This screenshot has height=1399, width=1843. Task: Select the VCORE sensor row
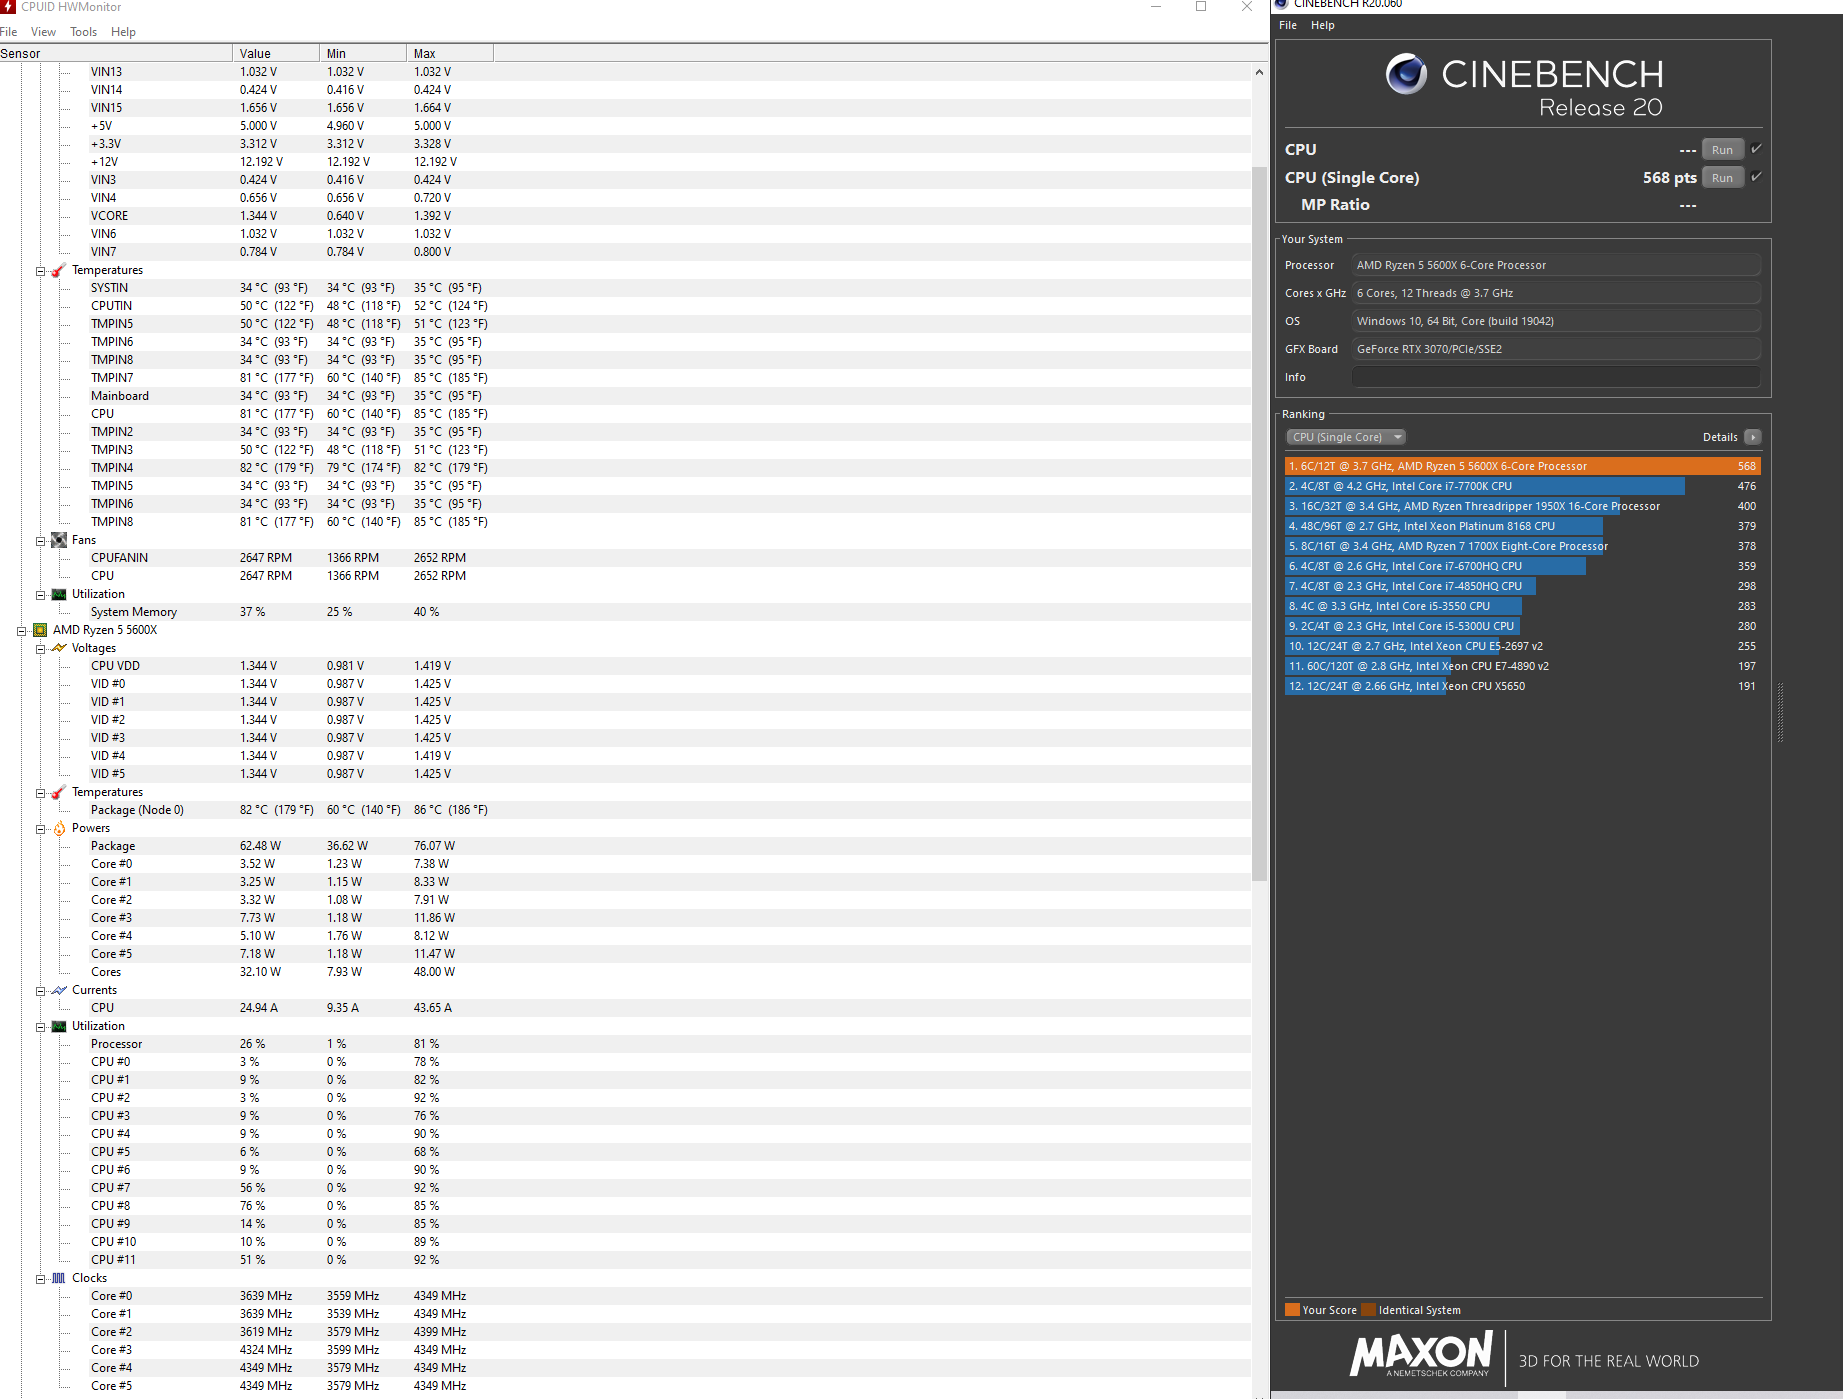626,216
